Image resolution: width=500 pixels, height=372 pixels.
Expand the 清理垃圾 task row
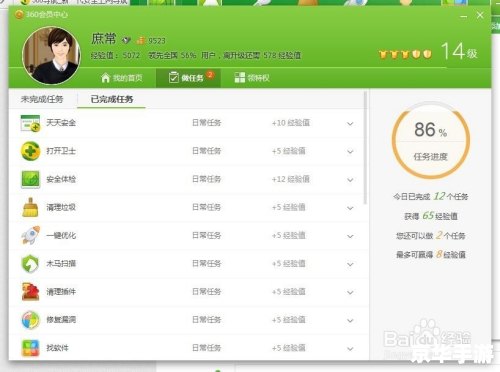point(350,208)
